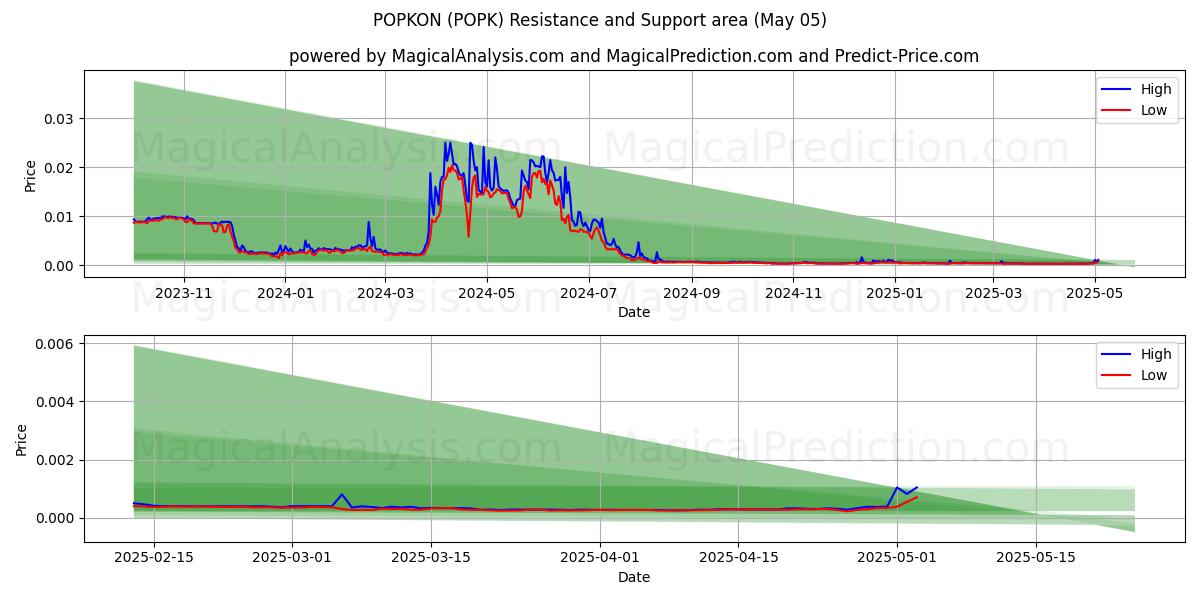
Task: Click the 'Date' axis label under top chart
Action: click(634, 312)
